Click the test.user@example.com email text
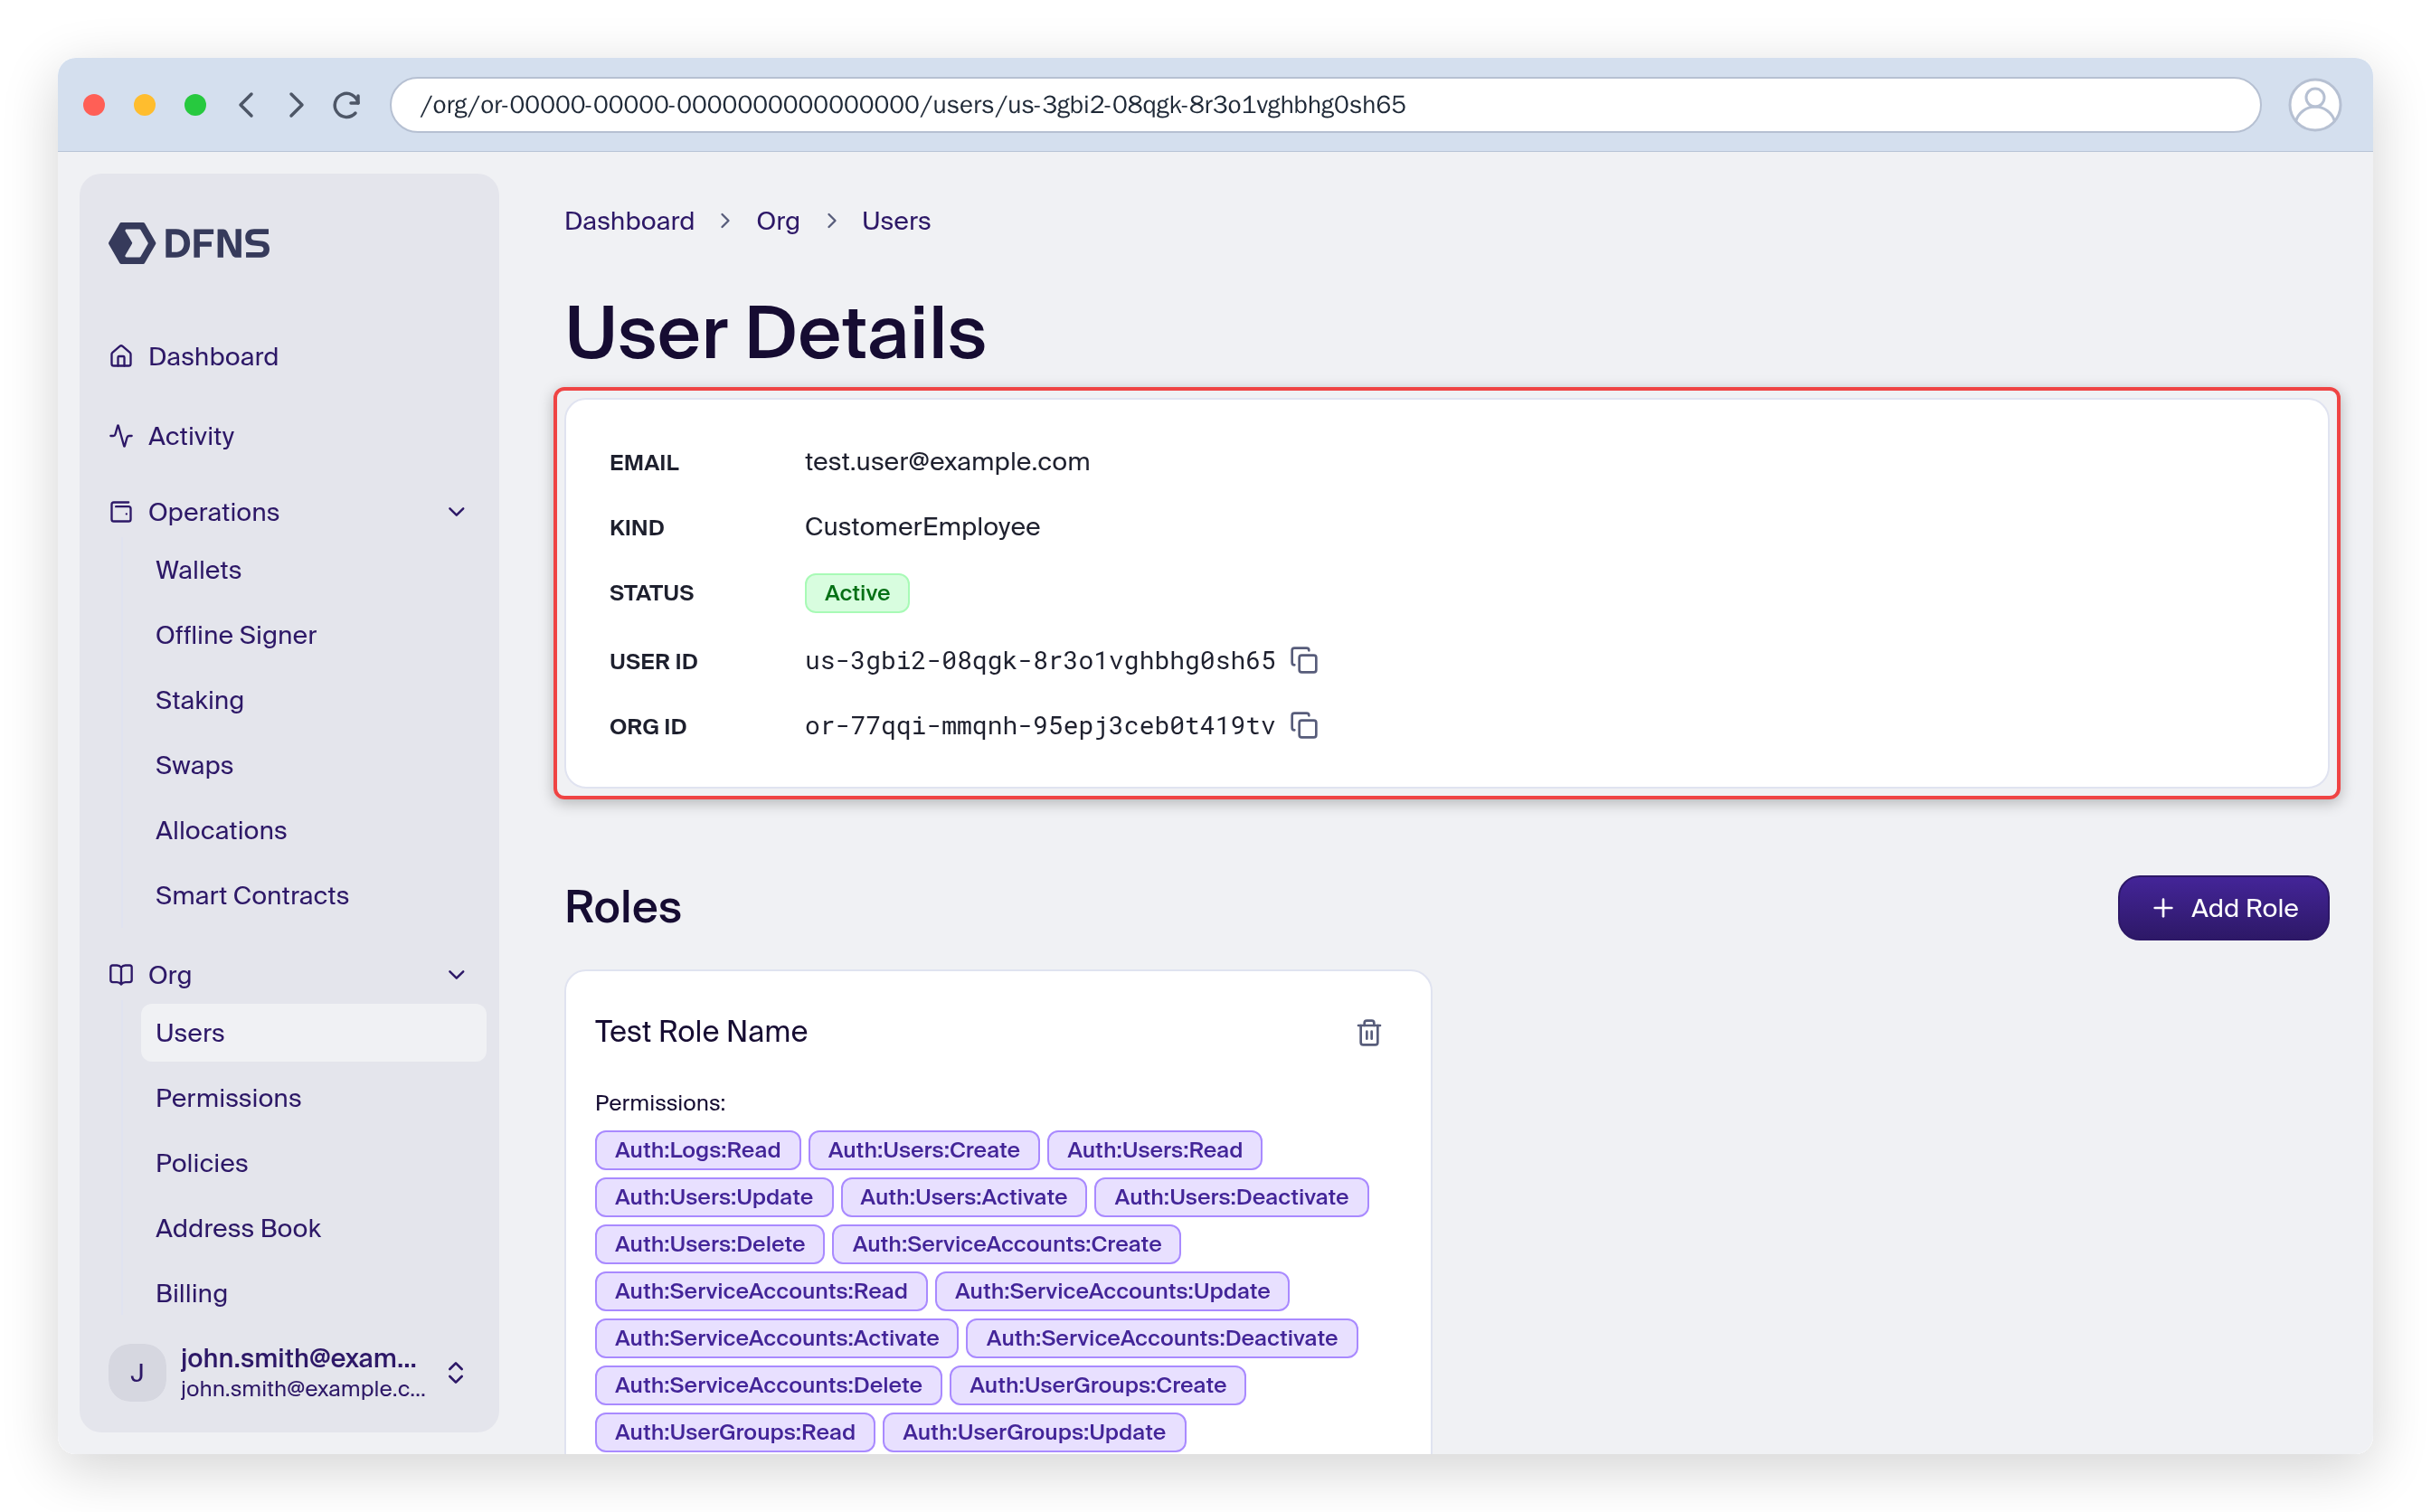Image resolution: width=2431 pixels, height=1512 pixels. (x=946, y=462)
